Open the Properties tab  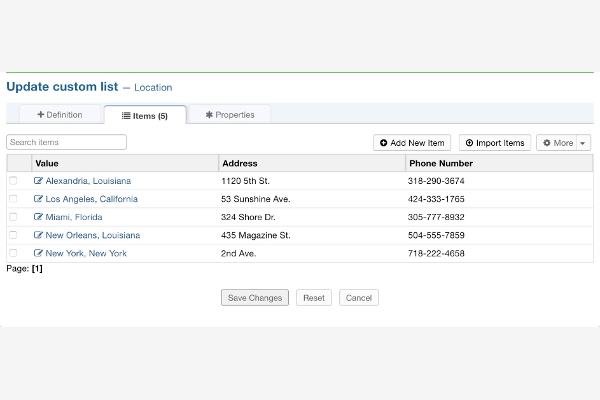point(229,115)
